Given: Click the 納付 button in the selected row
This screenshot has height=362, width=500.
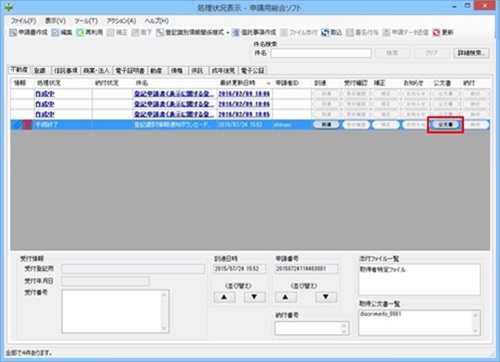Looking at the screenshot, I should tap(475, 125).
